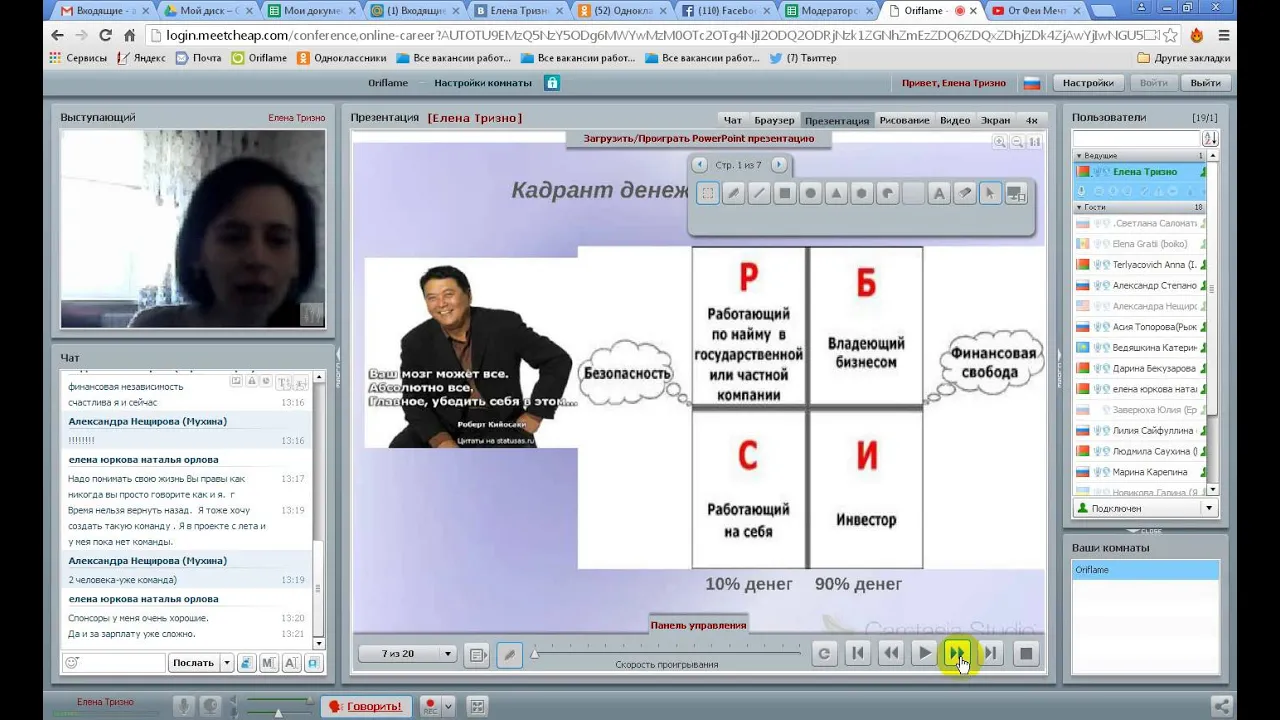Switch to the Чат tab
The width and height of the screenshot is (1280, 720).
733,120
